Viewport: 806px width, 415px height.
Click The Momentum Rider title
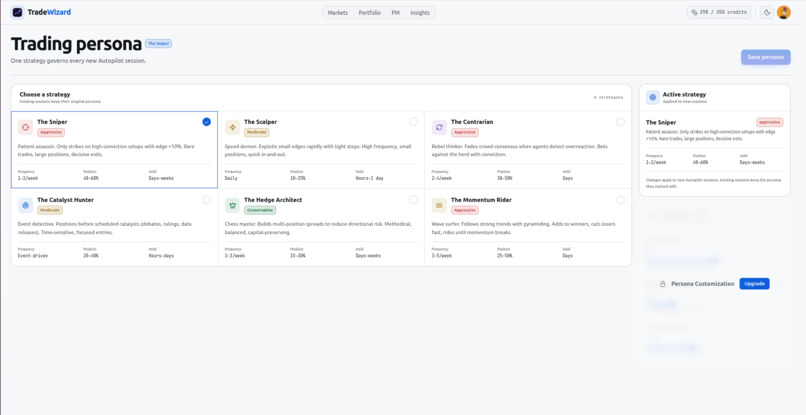click(481, 200)
